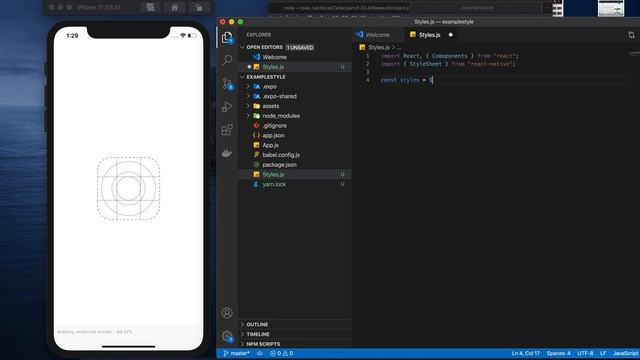The width and height of the screenshot is (640, 360).
Task: Click the split editor icon in VS Code
Action: pyautogui.click(x=631, y=35)
